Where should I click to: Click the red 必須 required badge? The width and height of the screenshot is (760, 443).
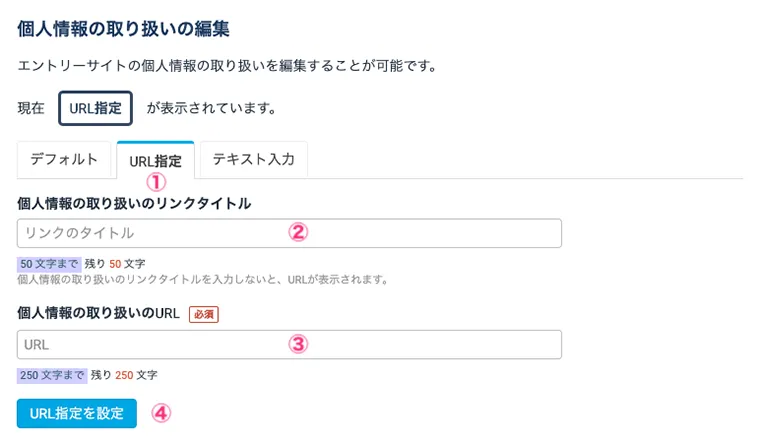(203, 313)
